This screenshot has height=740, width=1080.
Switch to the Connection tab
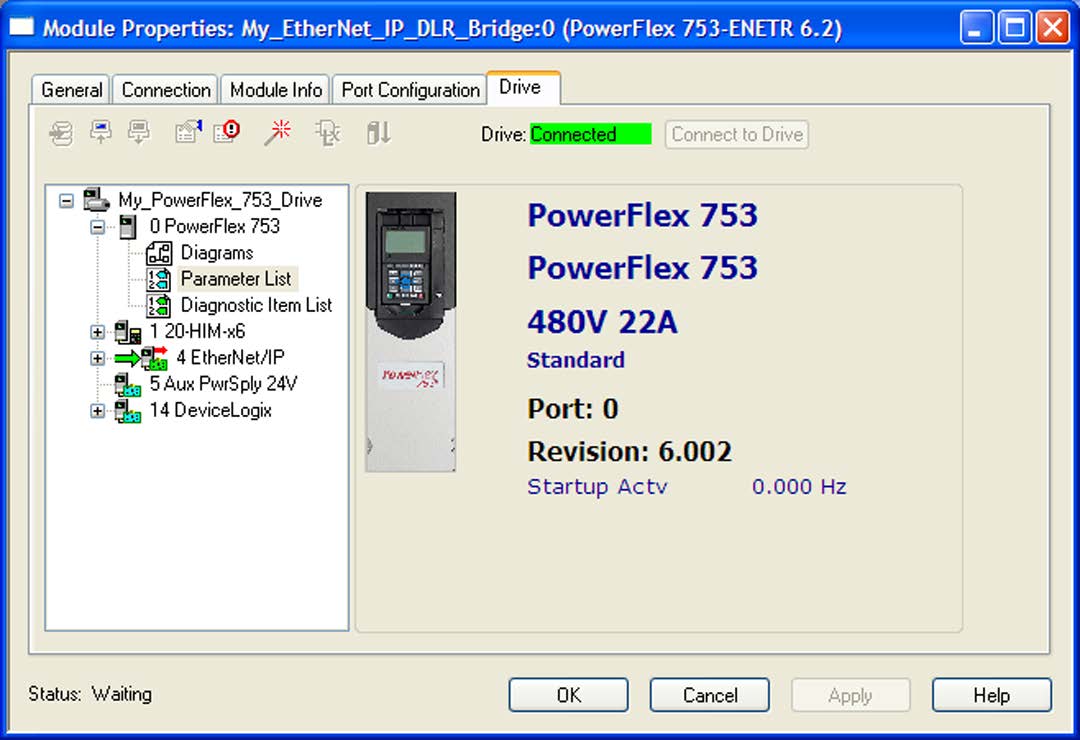click(x=166, y=90)
